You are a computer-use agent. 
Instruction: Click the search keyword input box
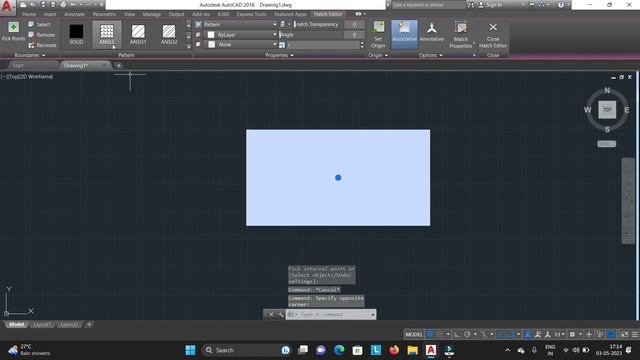428,5
